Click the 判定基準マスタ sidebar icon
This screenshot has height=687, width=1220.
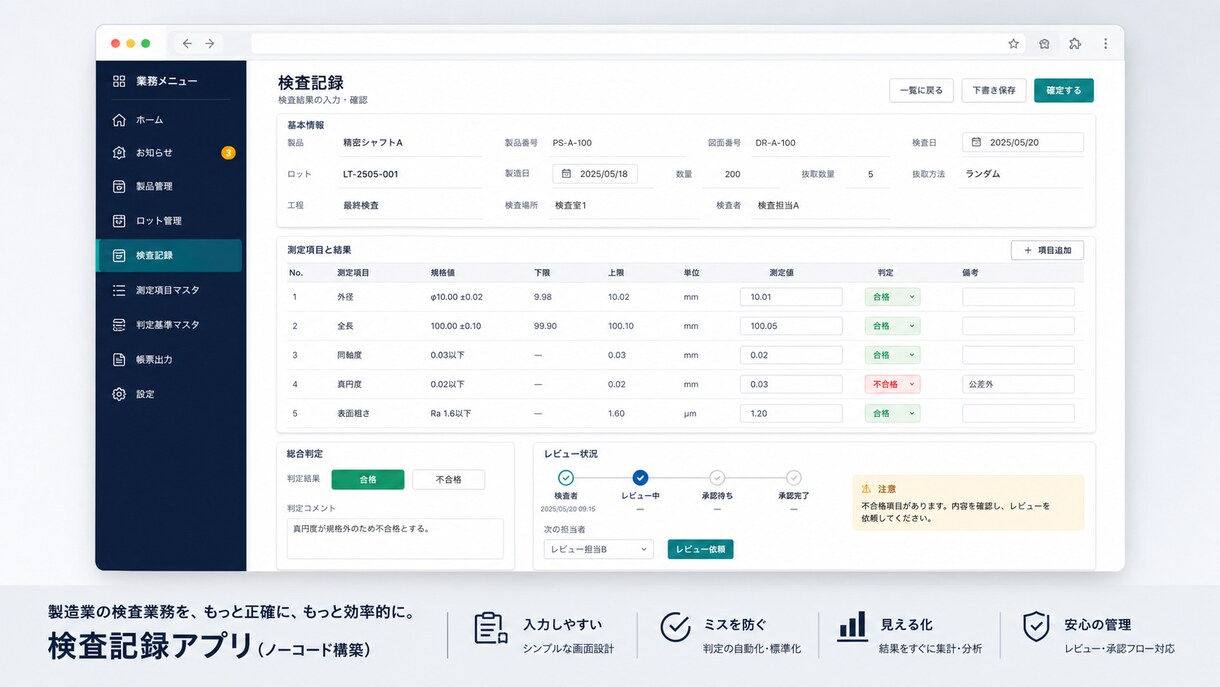tap(119, 325)
